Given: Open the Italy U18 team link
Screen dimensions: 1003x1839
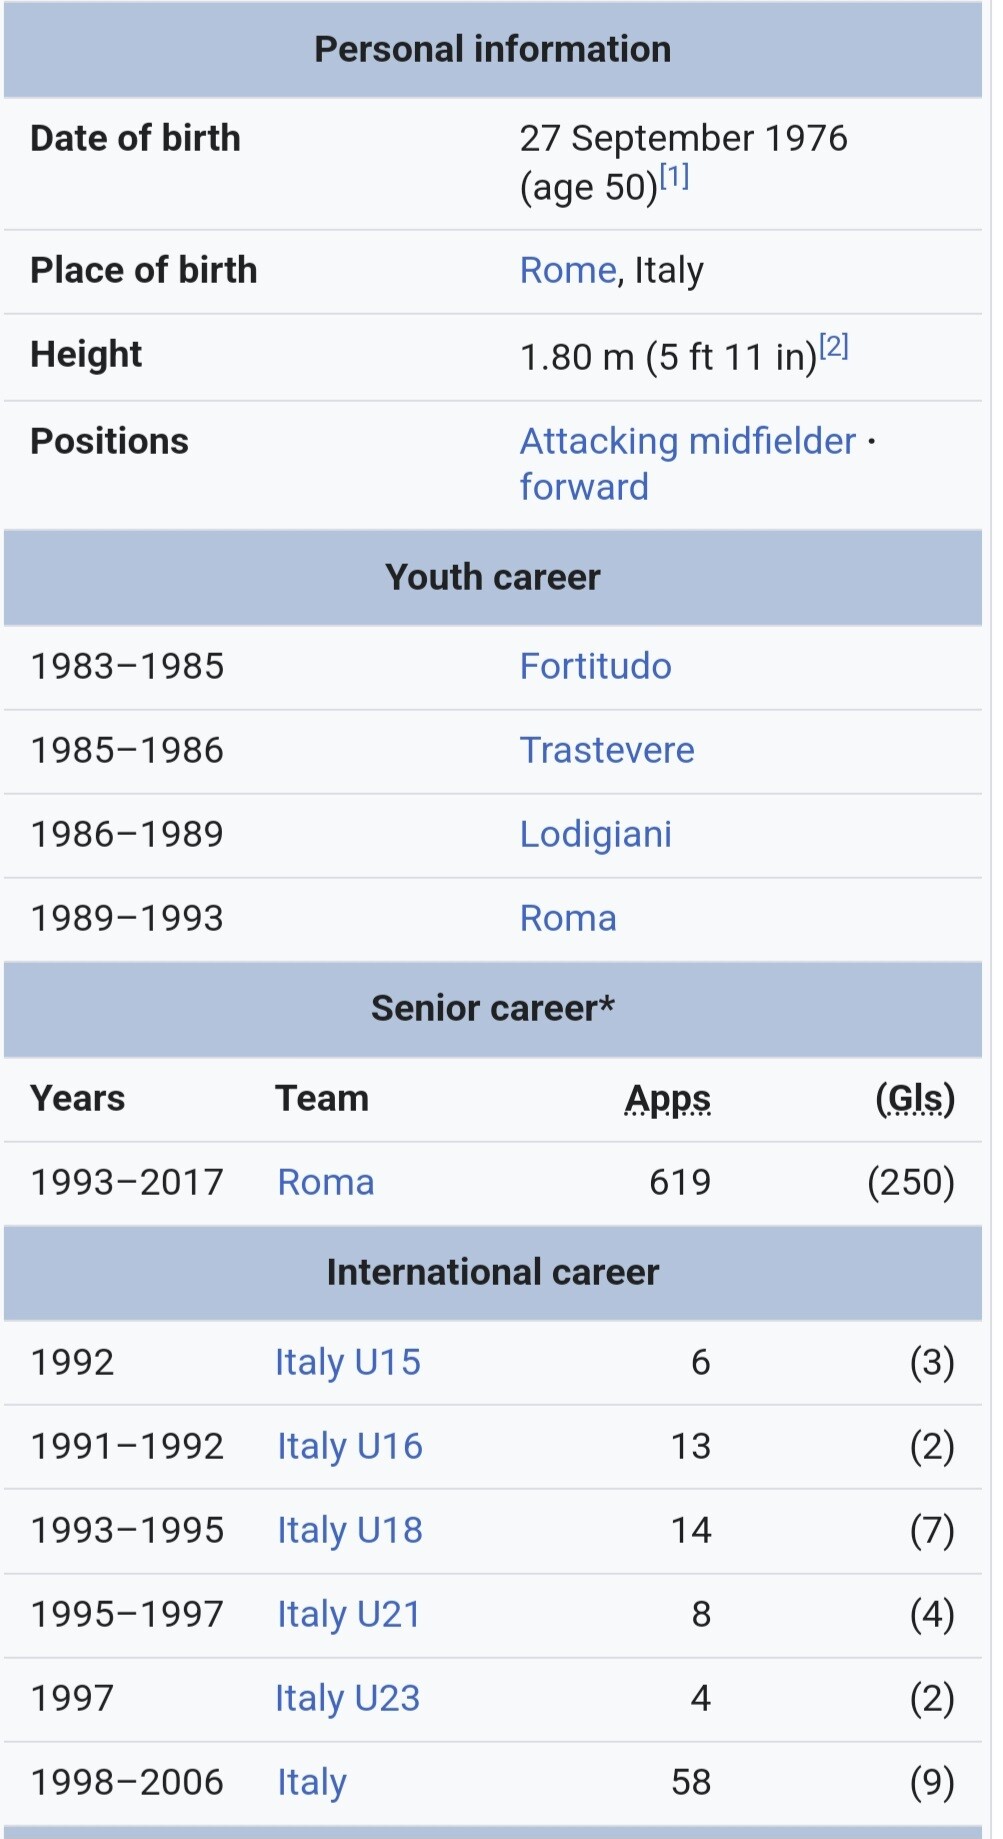Looking at the screenshot, I should [x=350, y=1530].
